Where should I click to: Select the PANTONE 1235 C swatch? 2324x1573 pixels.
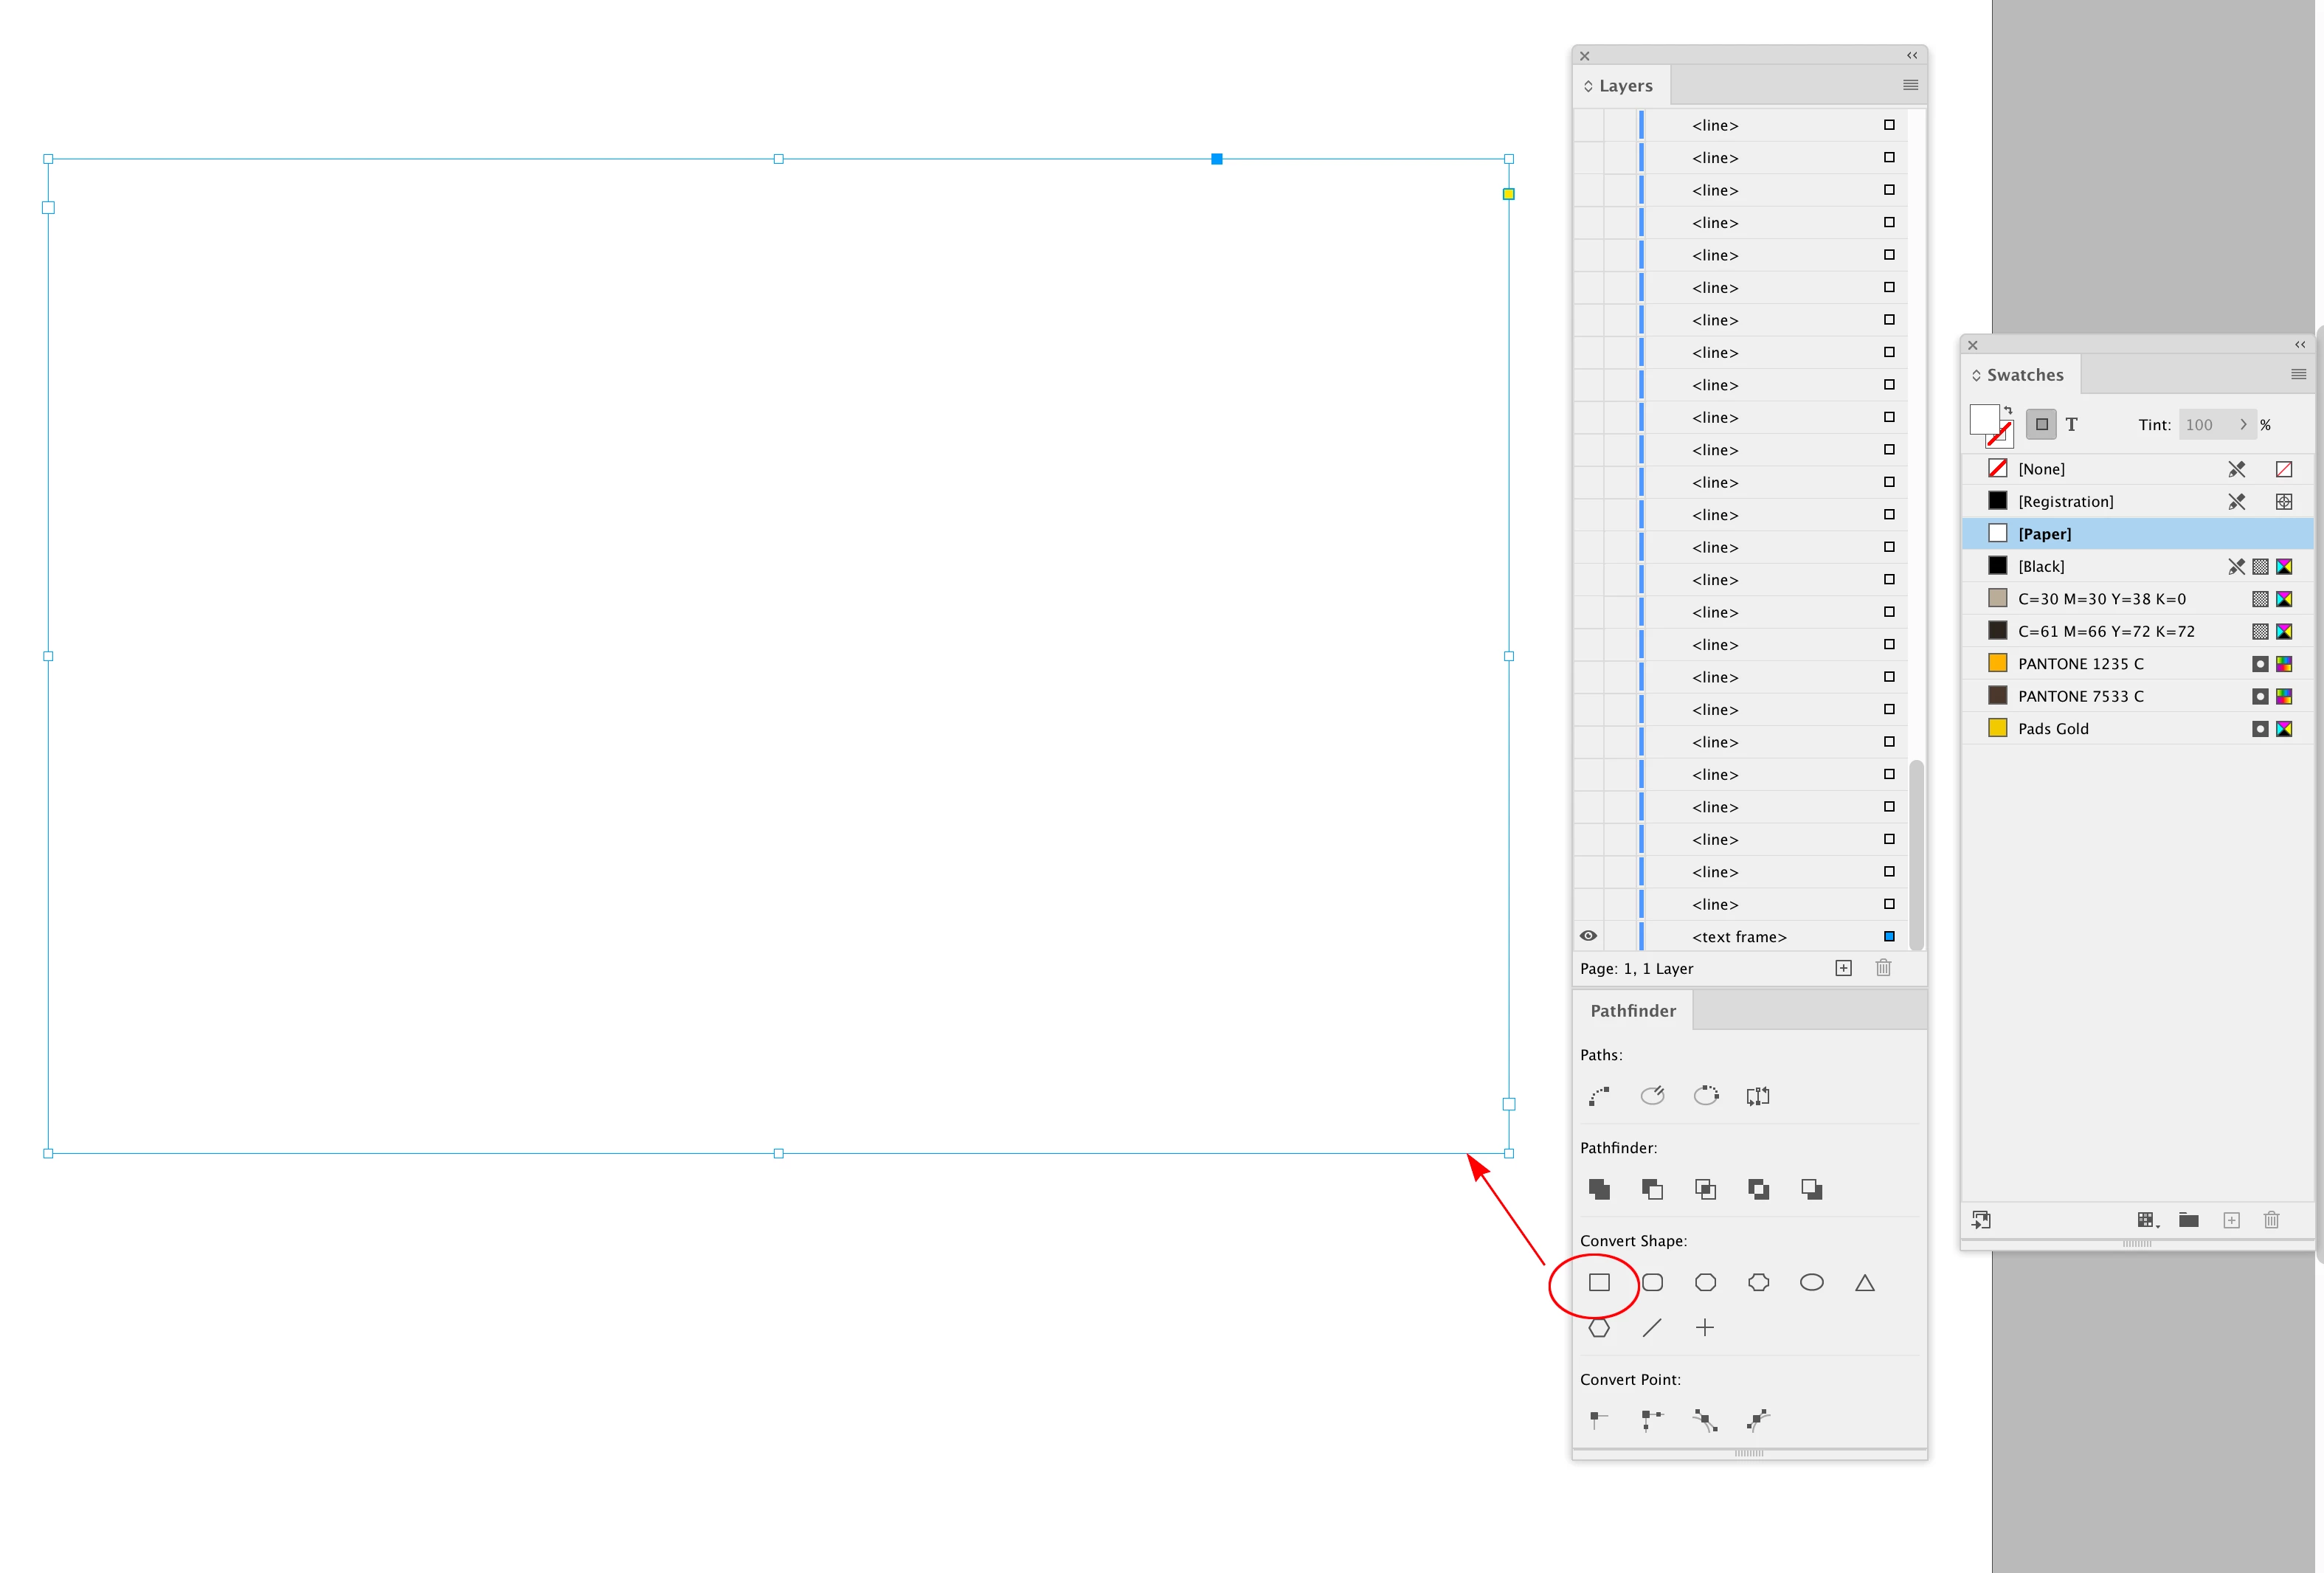click(2080, 664)
